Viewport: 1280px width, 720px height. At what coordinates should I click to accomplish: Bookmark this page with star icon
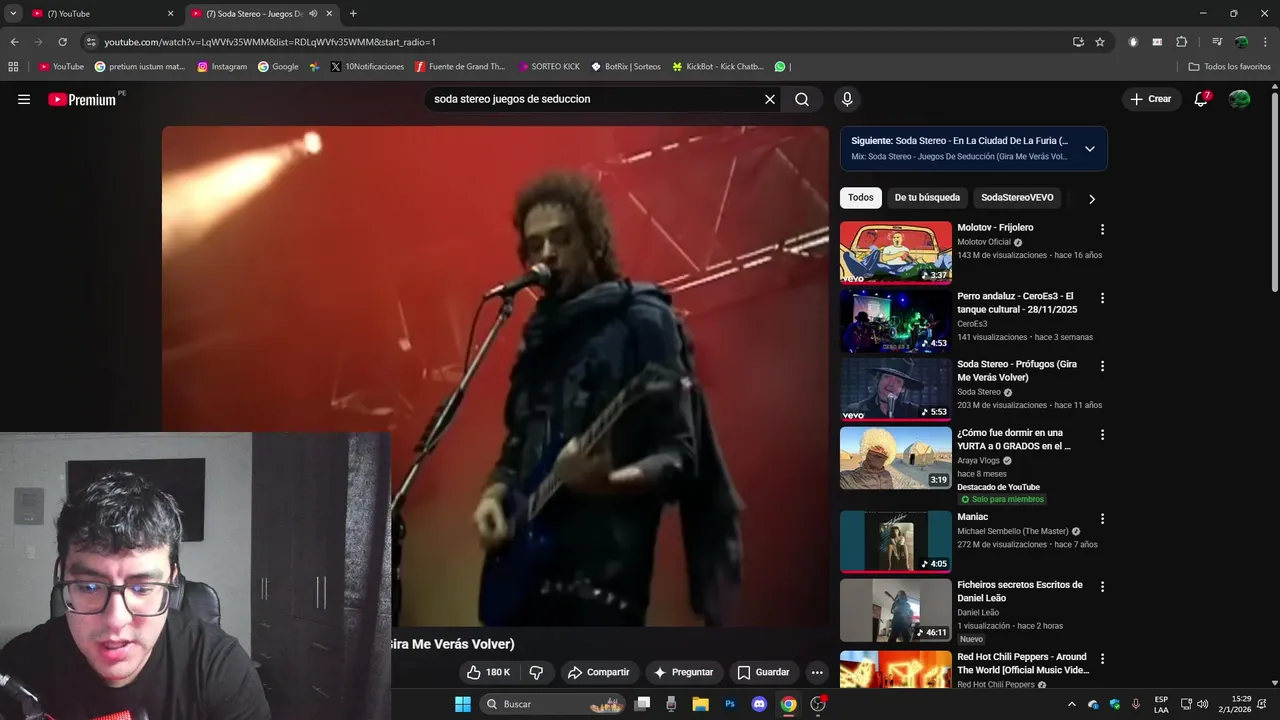coord(1100,42)
